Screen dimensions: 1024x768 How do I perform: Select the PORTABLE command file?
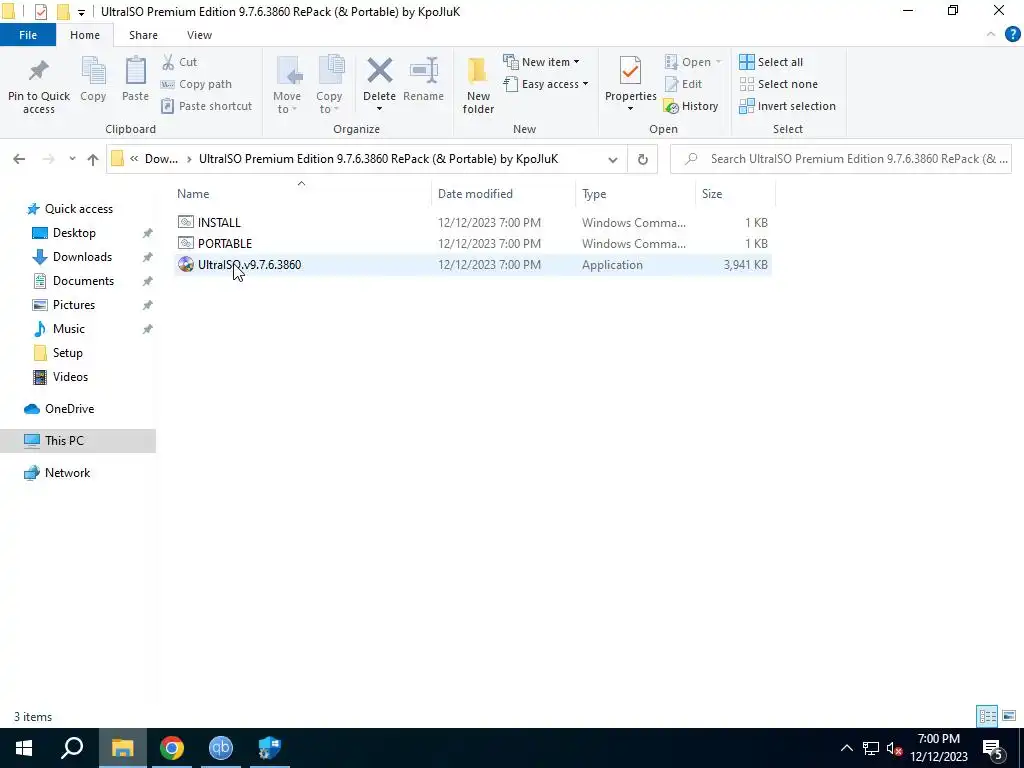[473, 244]
